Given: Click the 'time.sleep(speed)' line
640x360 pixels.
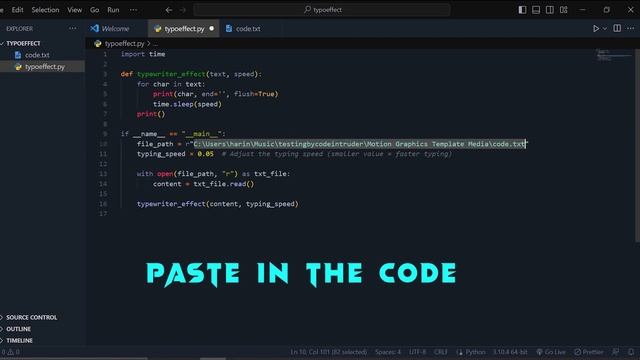Looking at the screenshot, I should pos(187,104).
